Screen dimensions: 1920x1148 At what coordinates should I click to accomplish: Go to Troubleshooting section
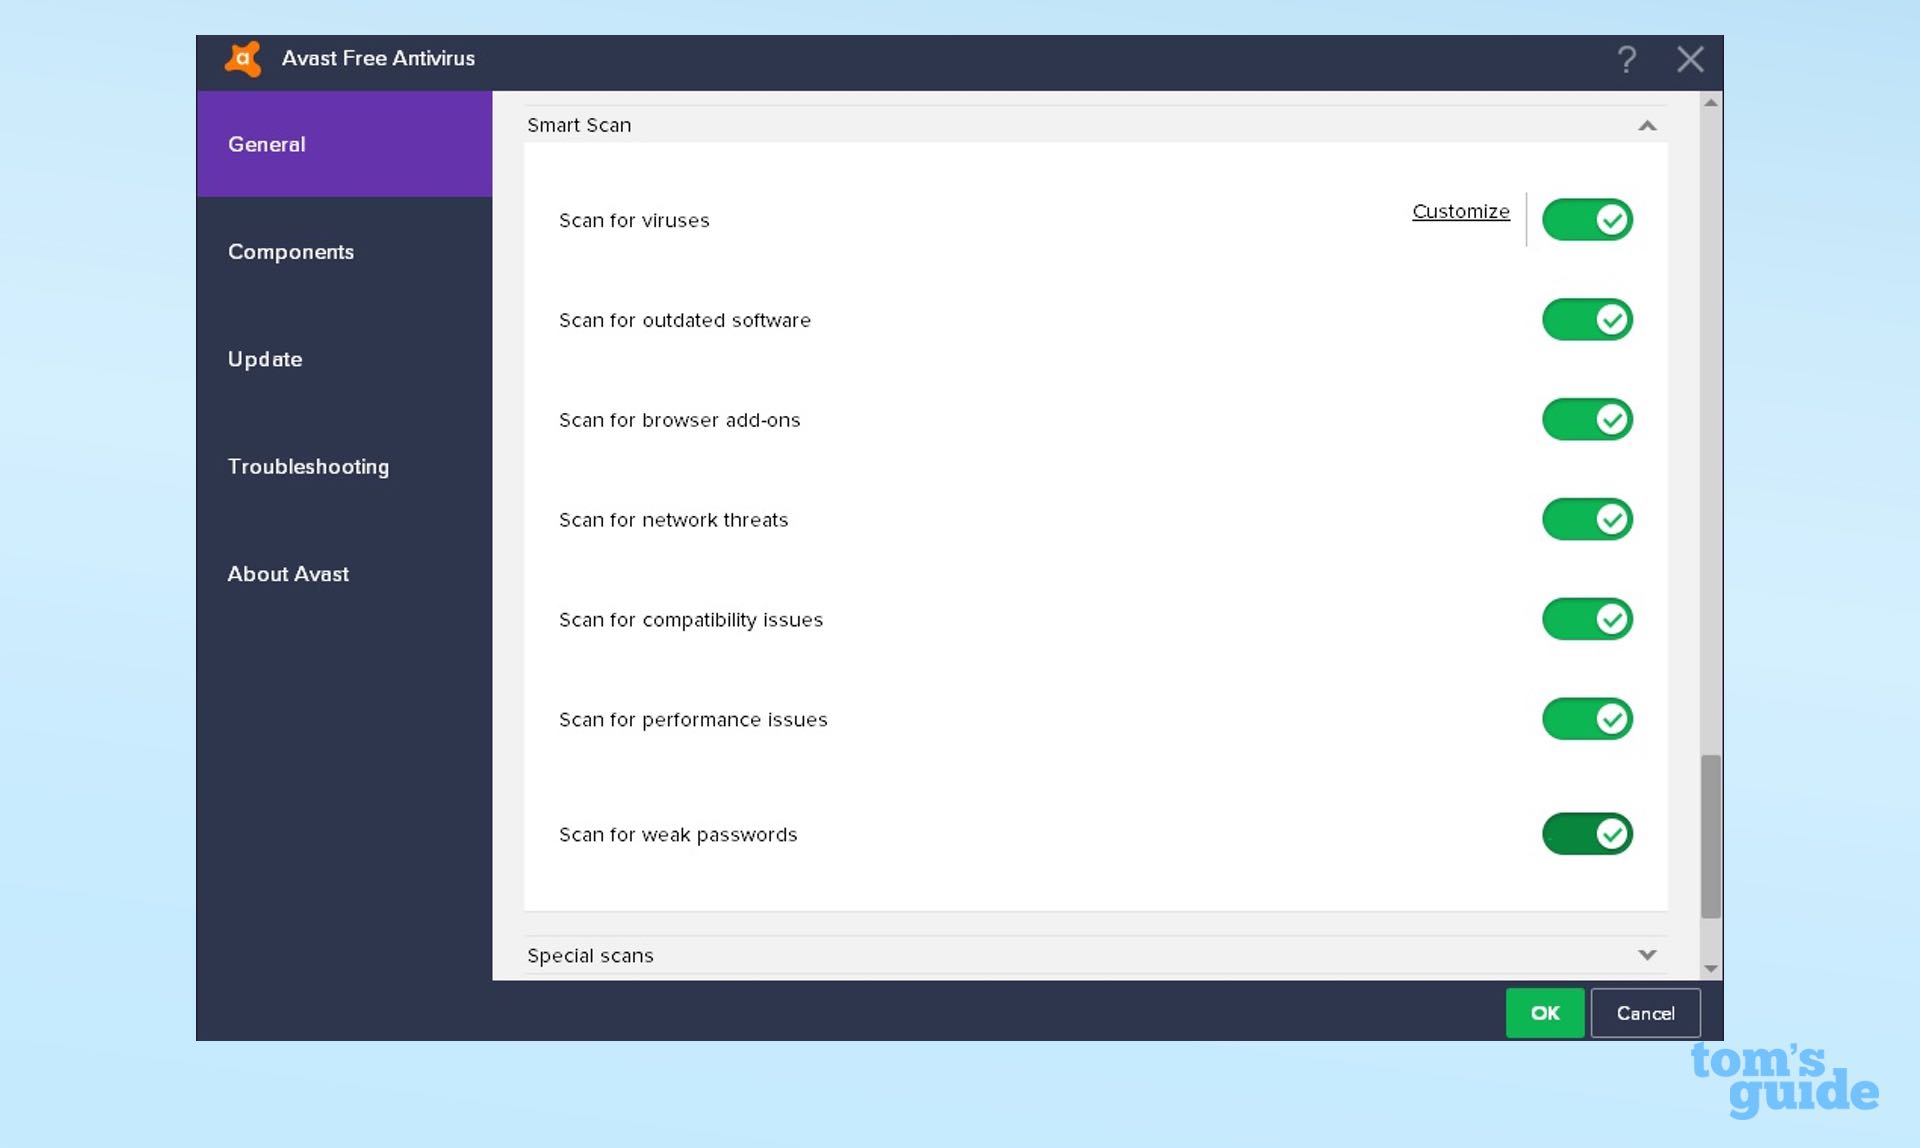pyautogui.click(x=308, y=467)
